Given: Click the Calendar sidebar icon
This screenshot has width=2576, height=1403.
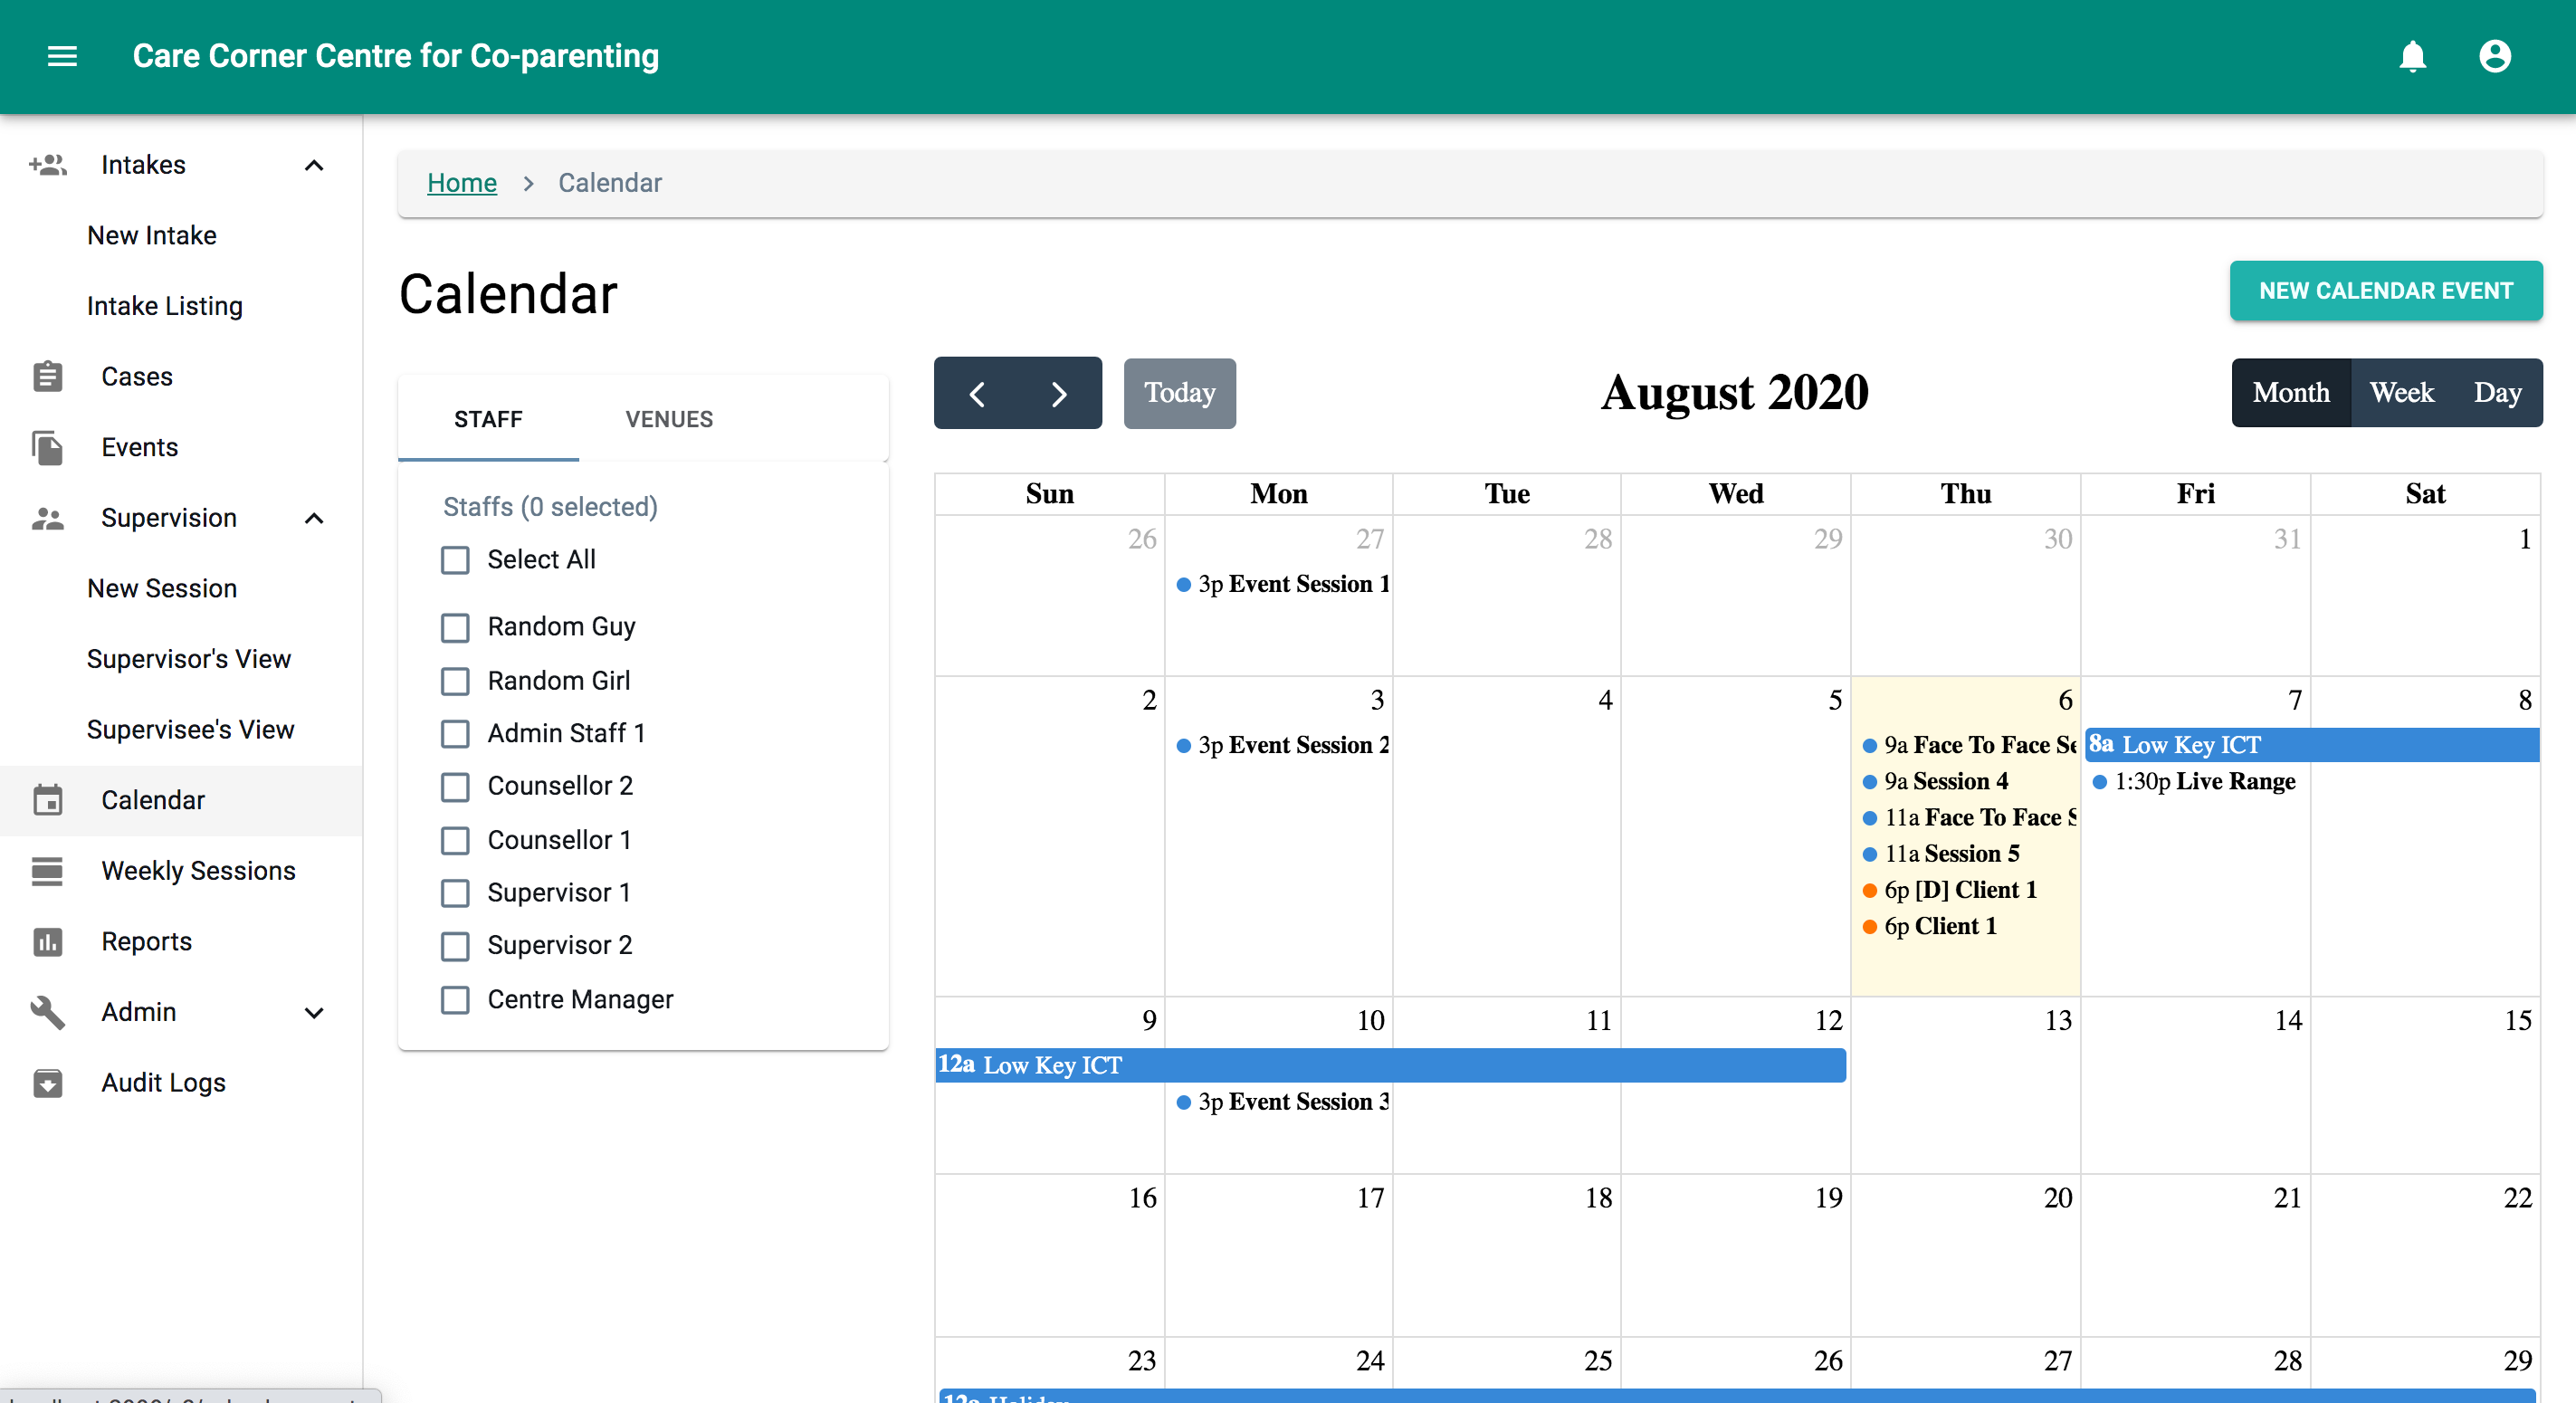Looking at the screenshot, I should click(x=48, y=800).
